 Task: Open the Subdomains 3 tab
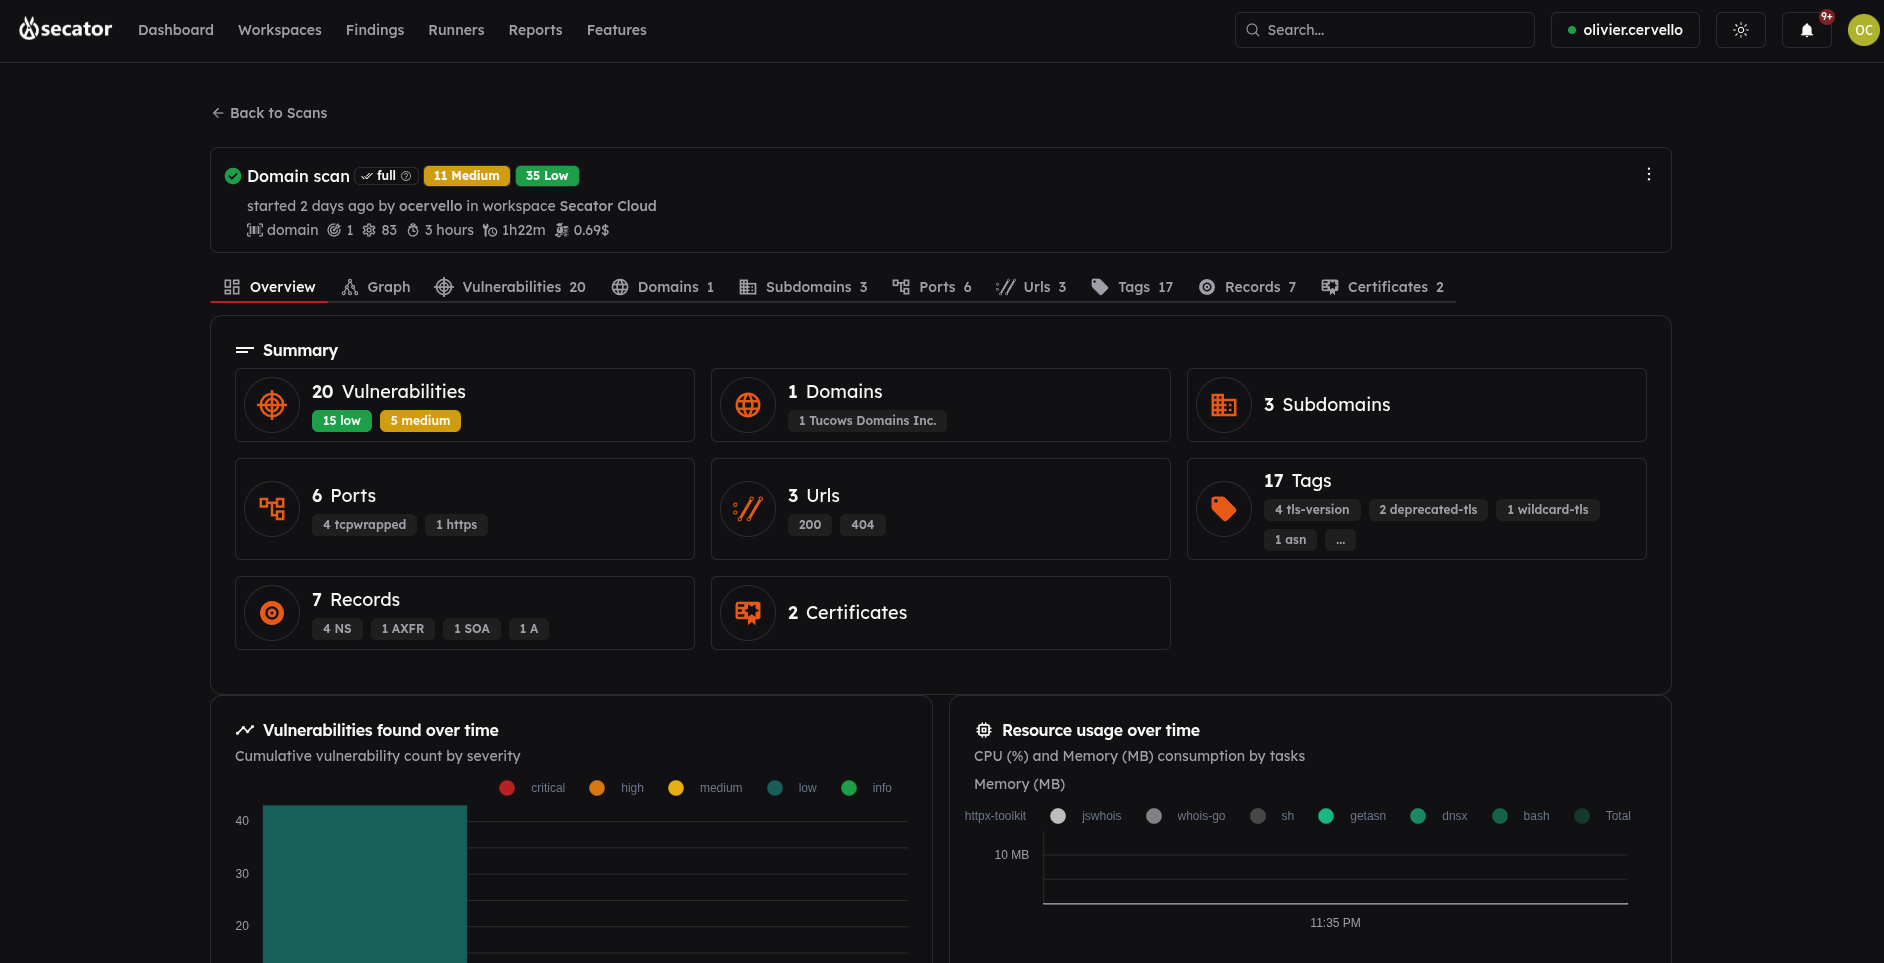tap(803, 287)
